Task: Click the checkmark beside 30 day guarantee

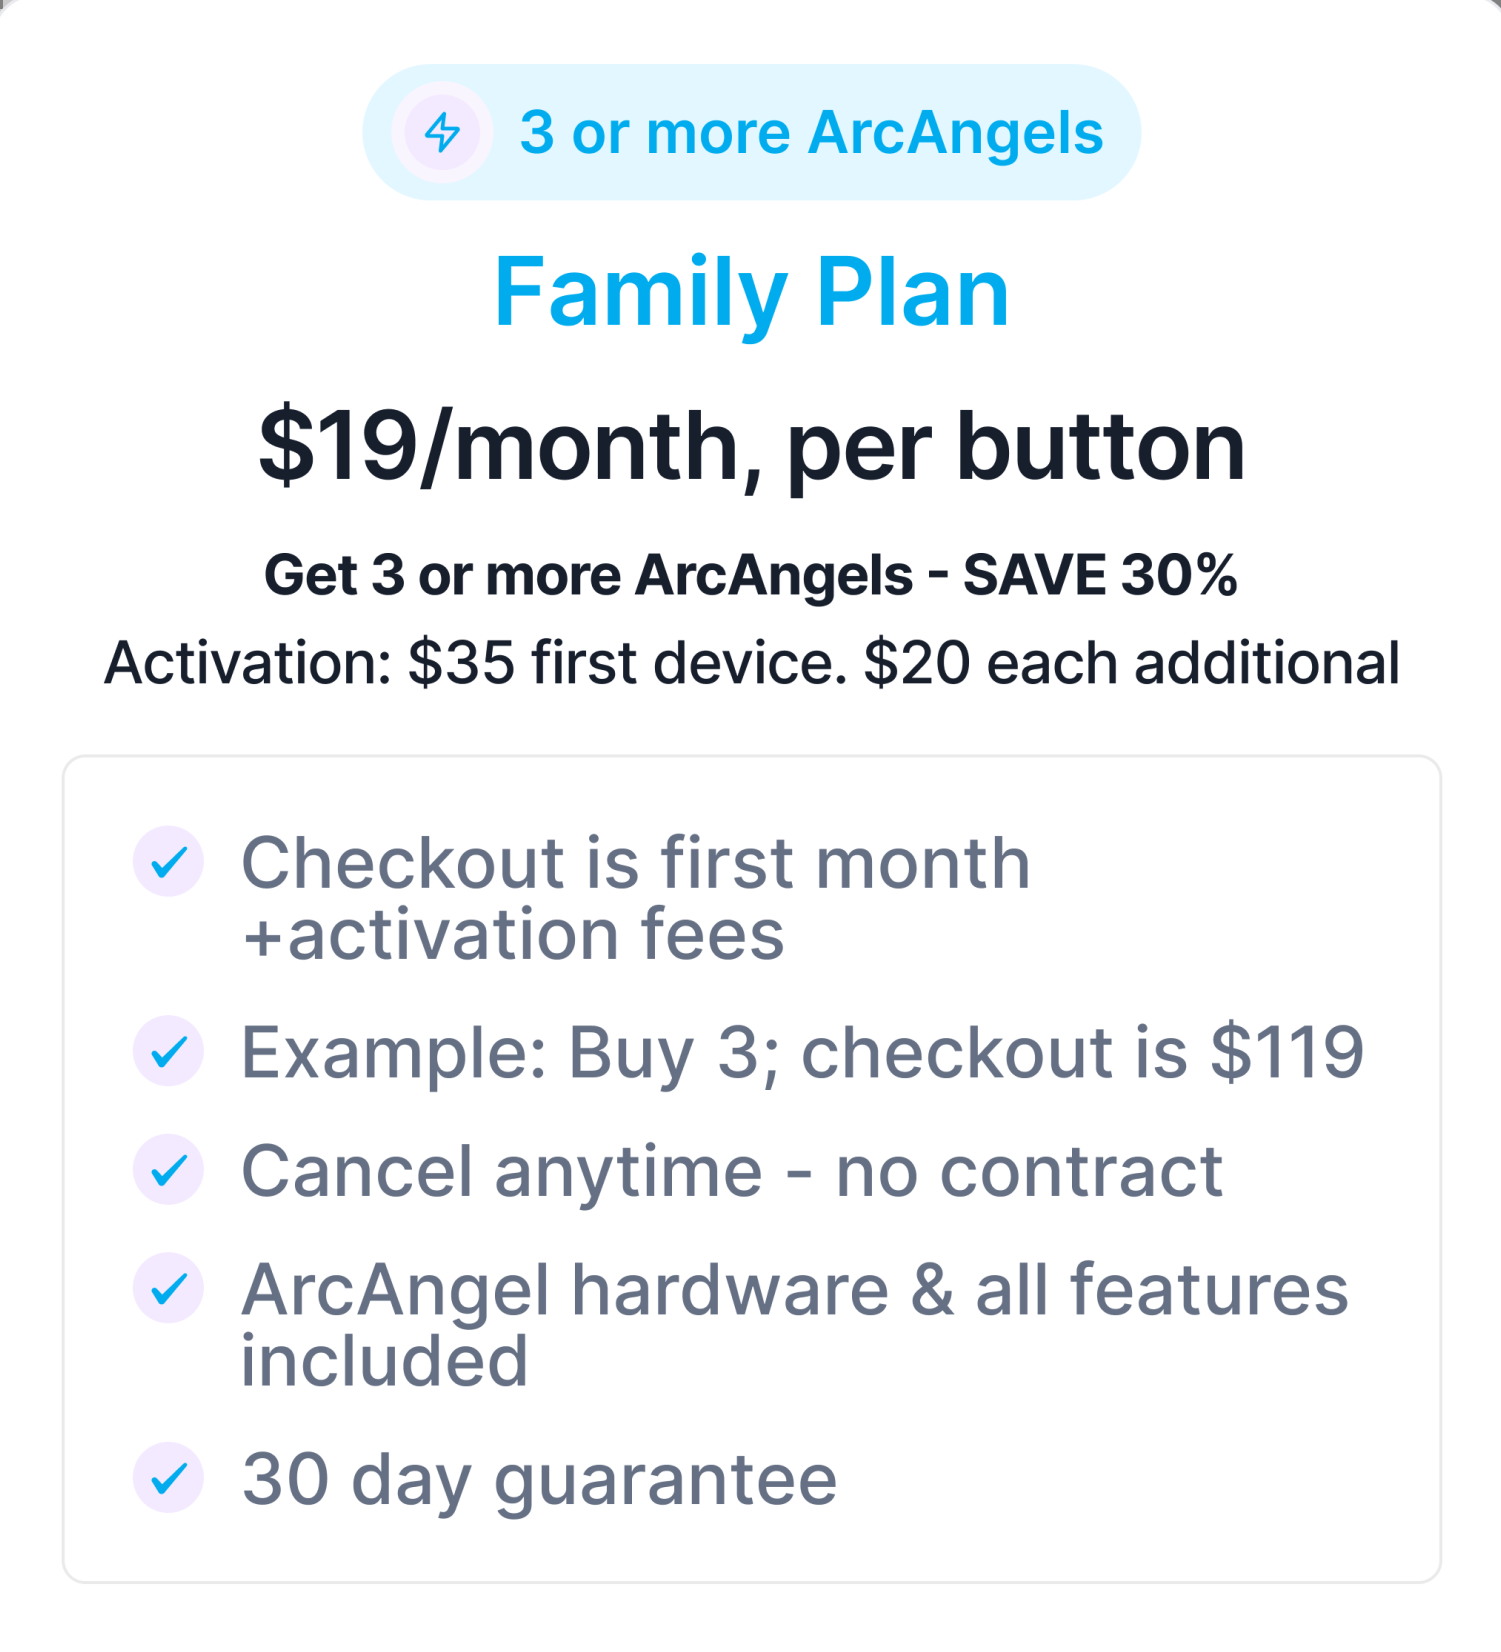Action: tap(169, 1478)
